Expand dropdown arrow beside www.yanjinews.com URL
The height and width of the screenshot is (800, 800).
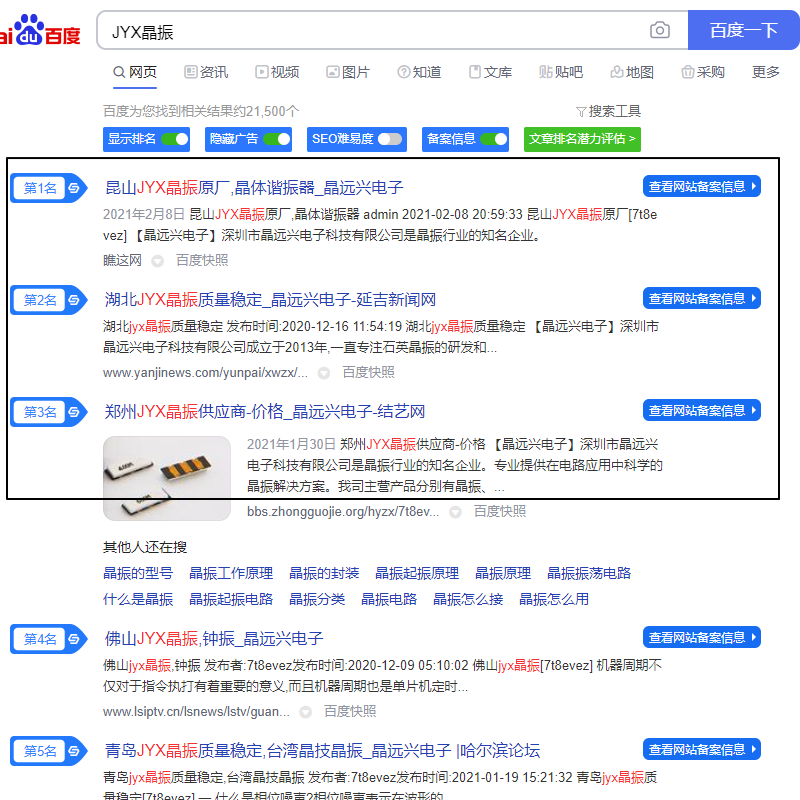point(323,373)
